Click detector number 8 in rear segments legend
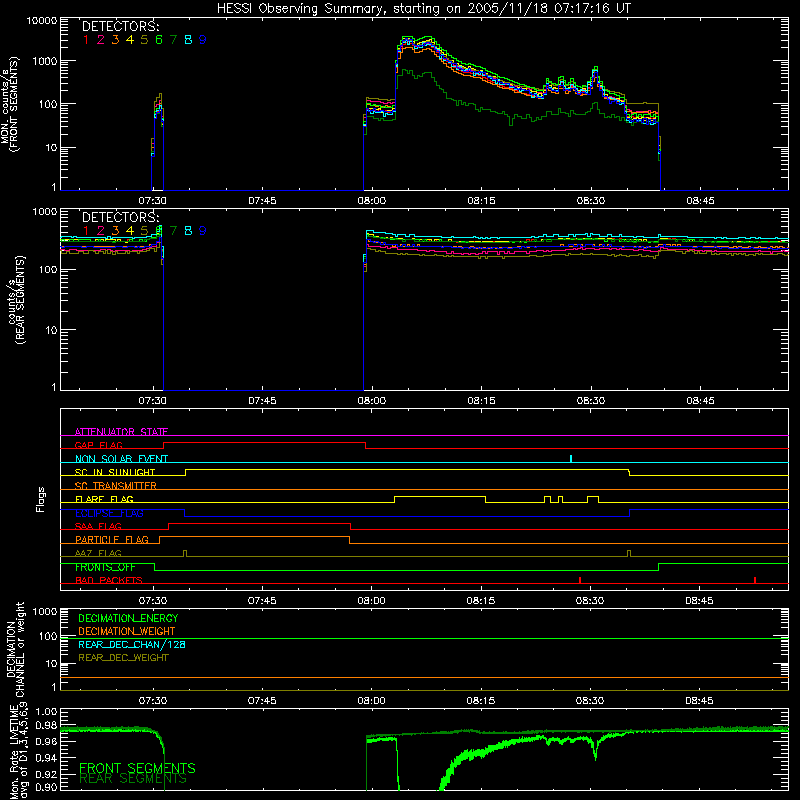 click(x=188, y=231)
